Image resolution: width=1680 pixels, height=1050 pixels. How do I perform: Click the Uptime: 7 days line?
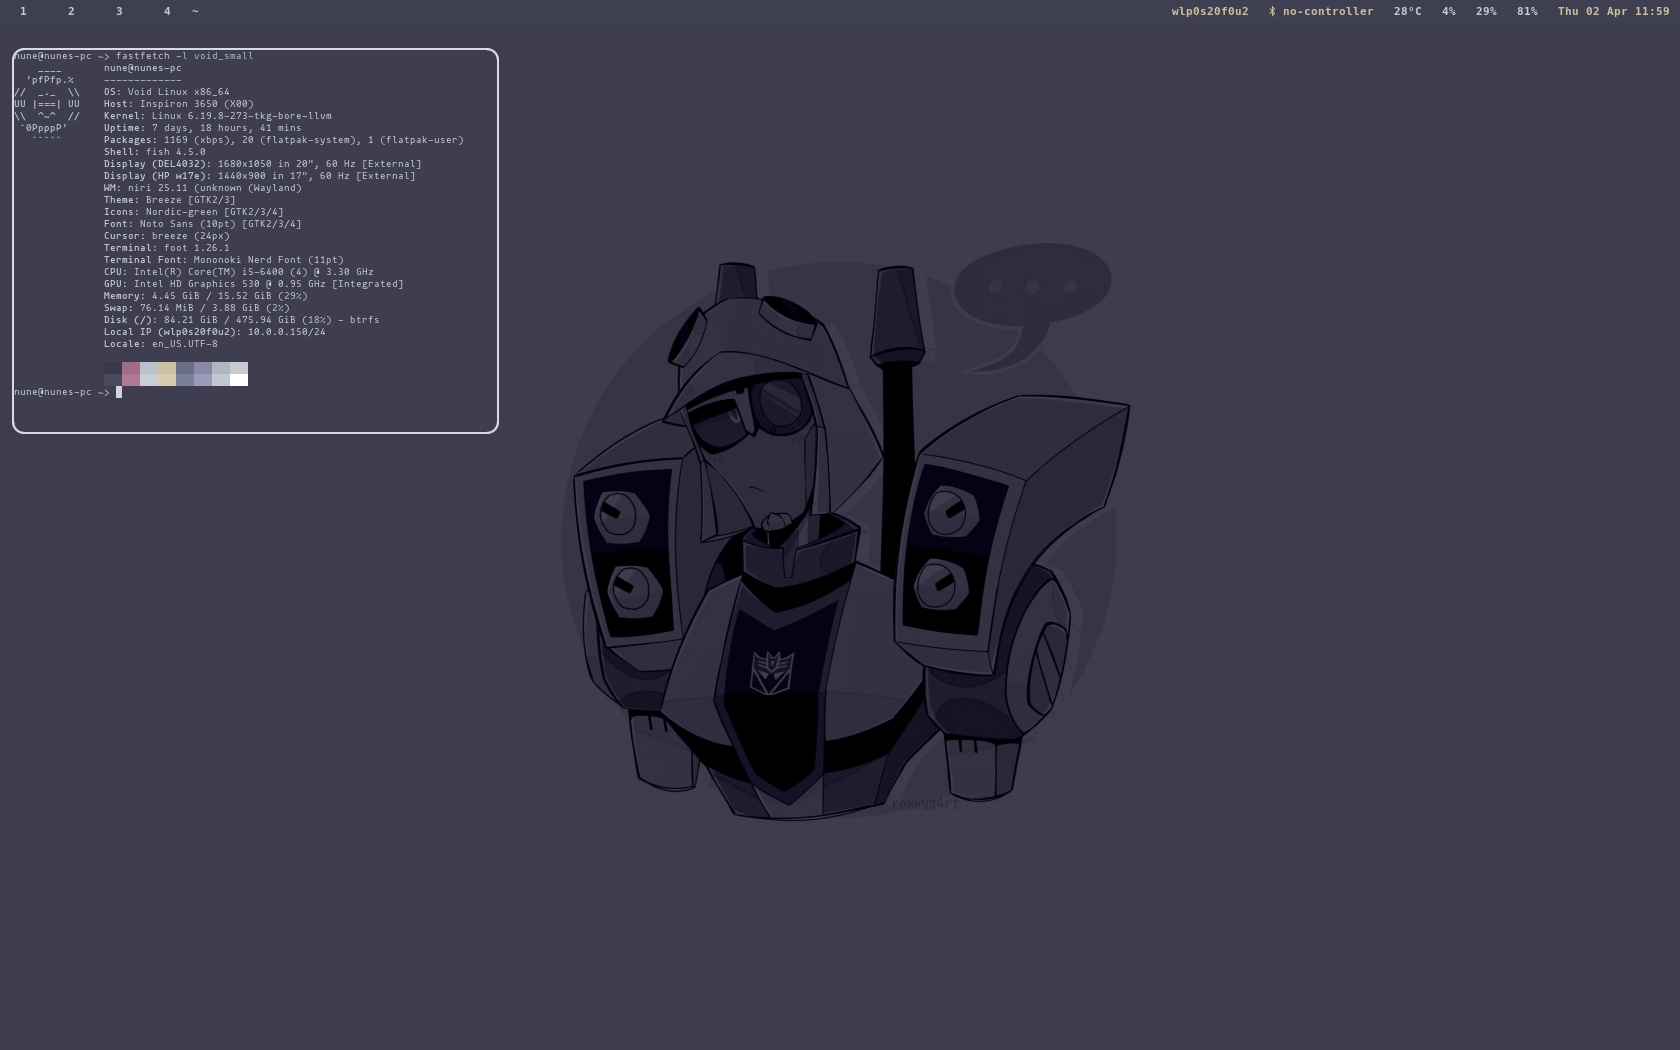coord(203,128)
